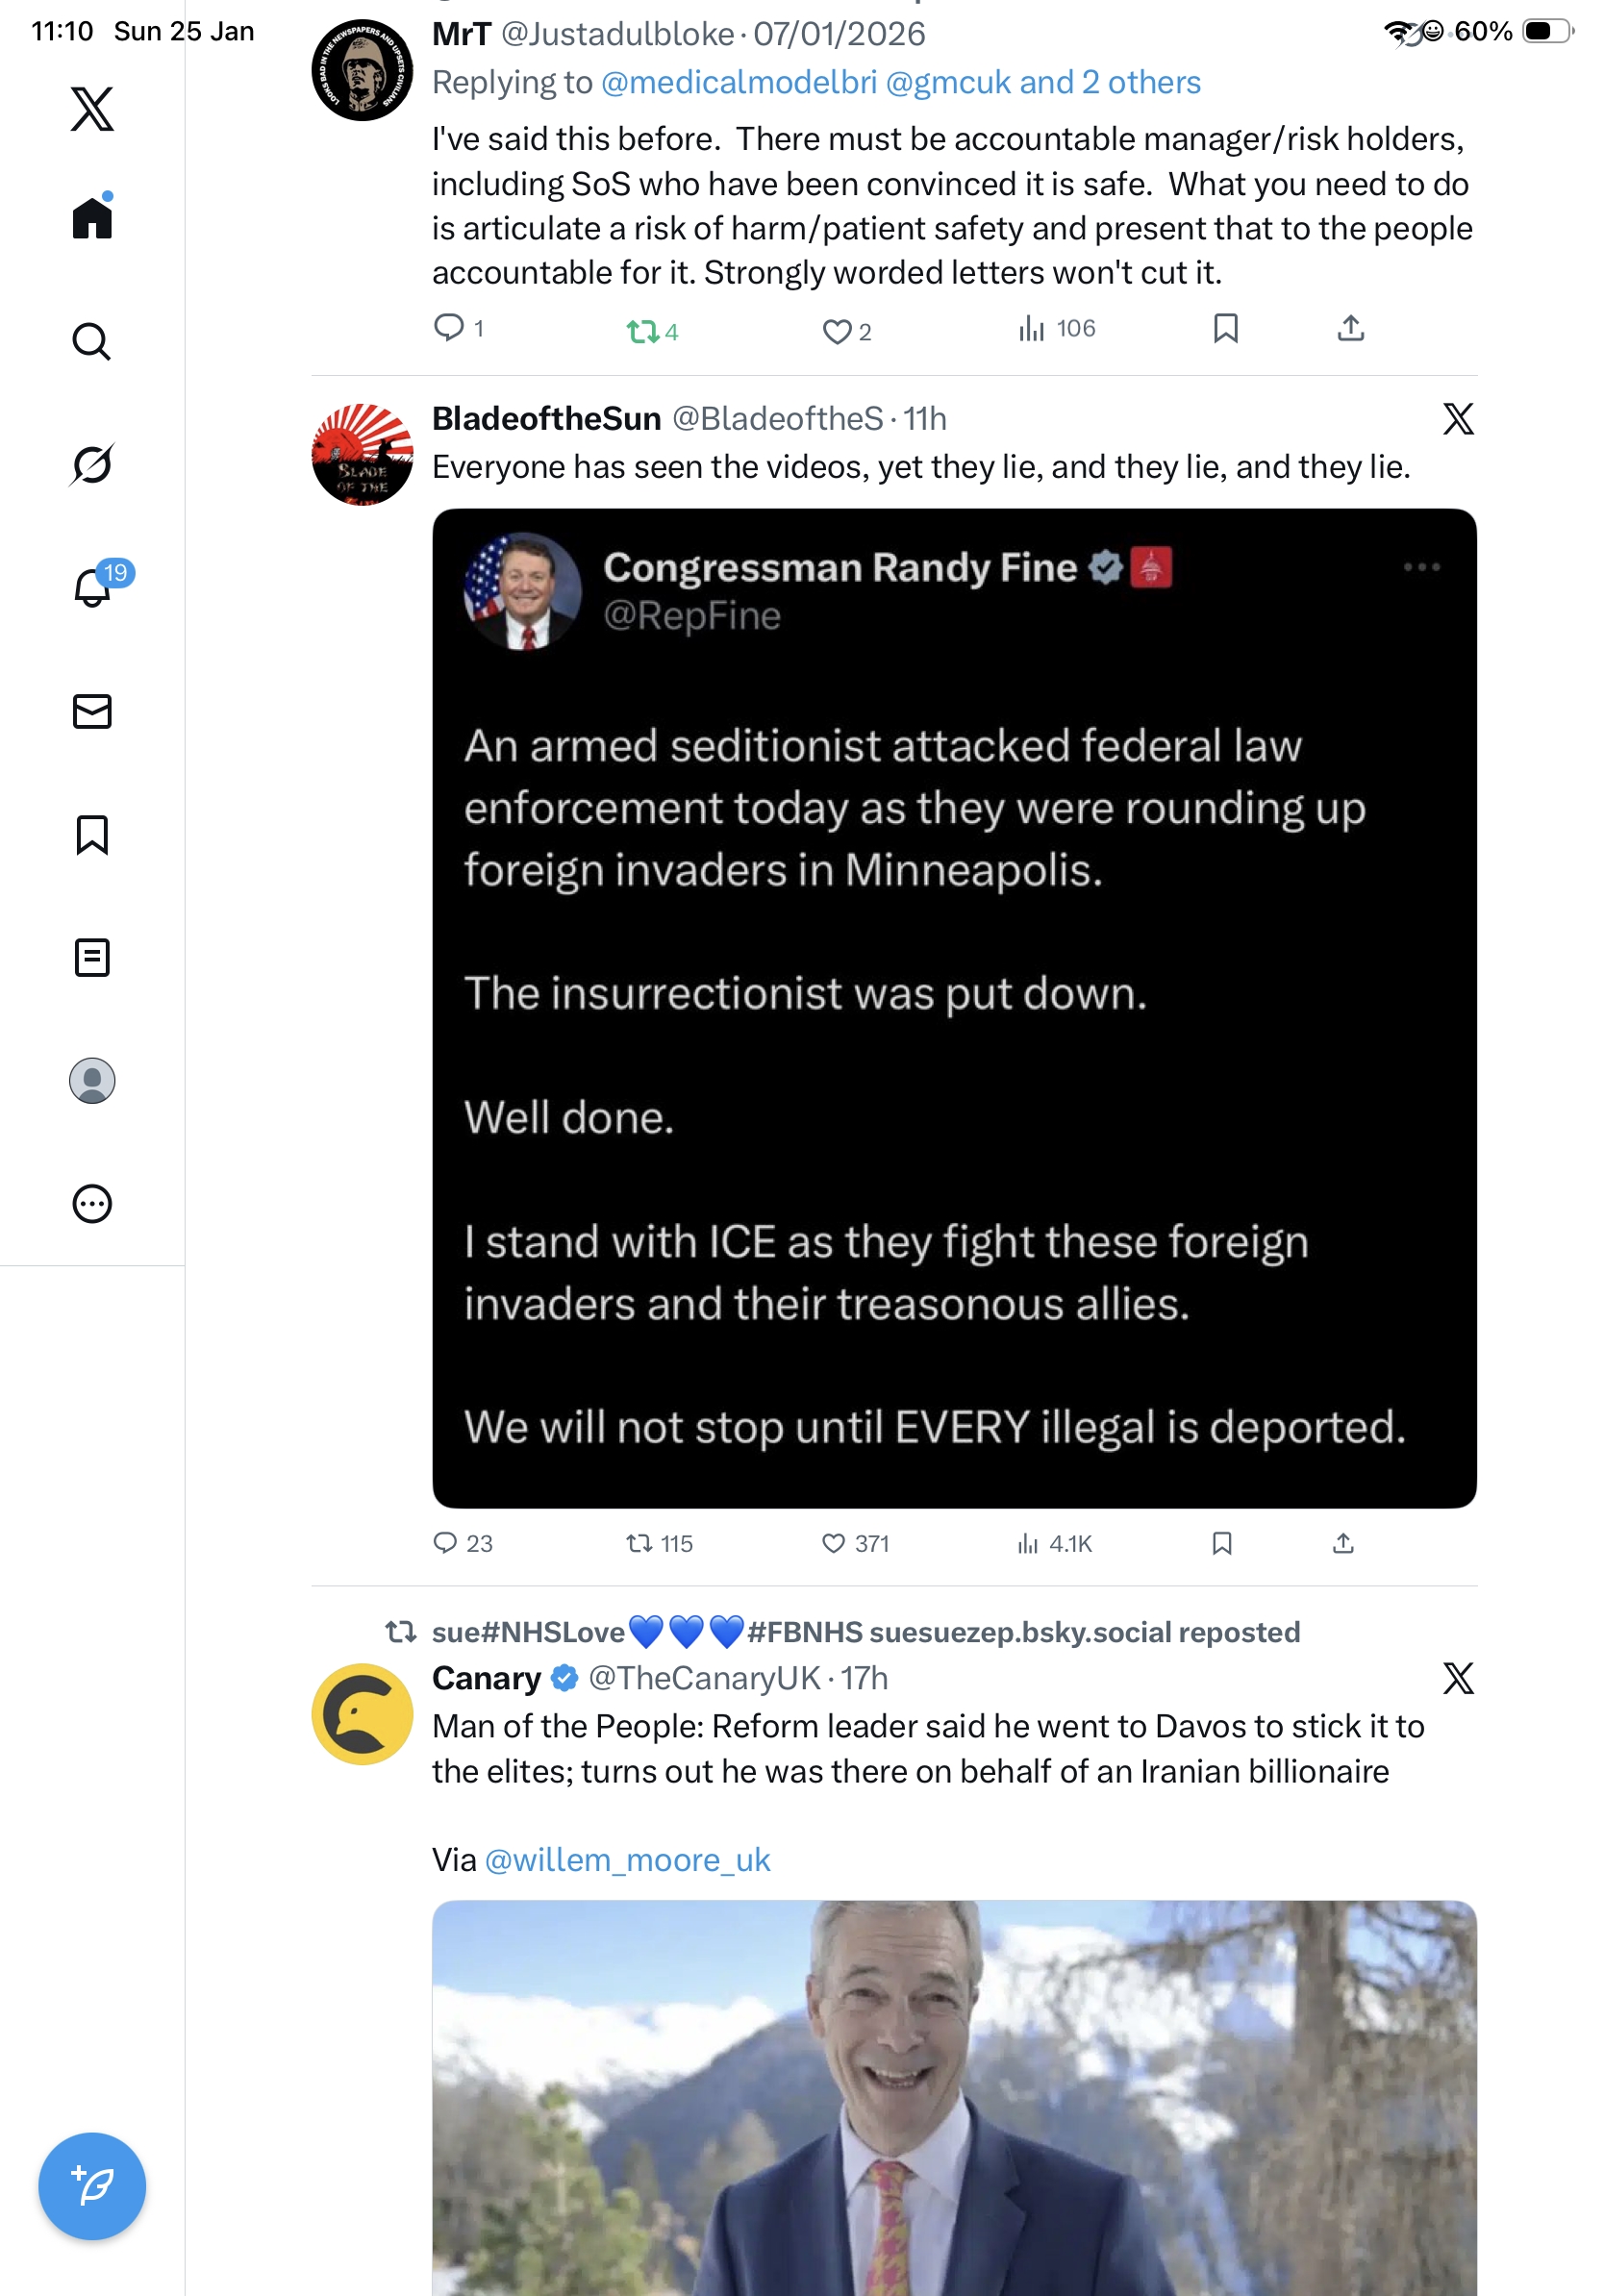1604x2296 pixels.
Task: Open Grok actions X icon on BladeoftheSun post
Action: point(1458,419)
